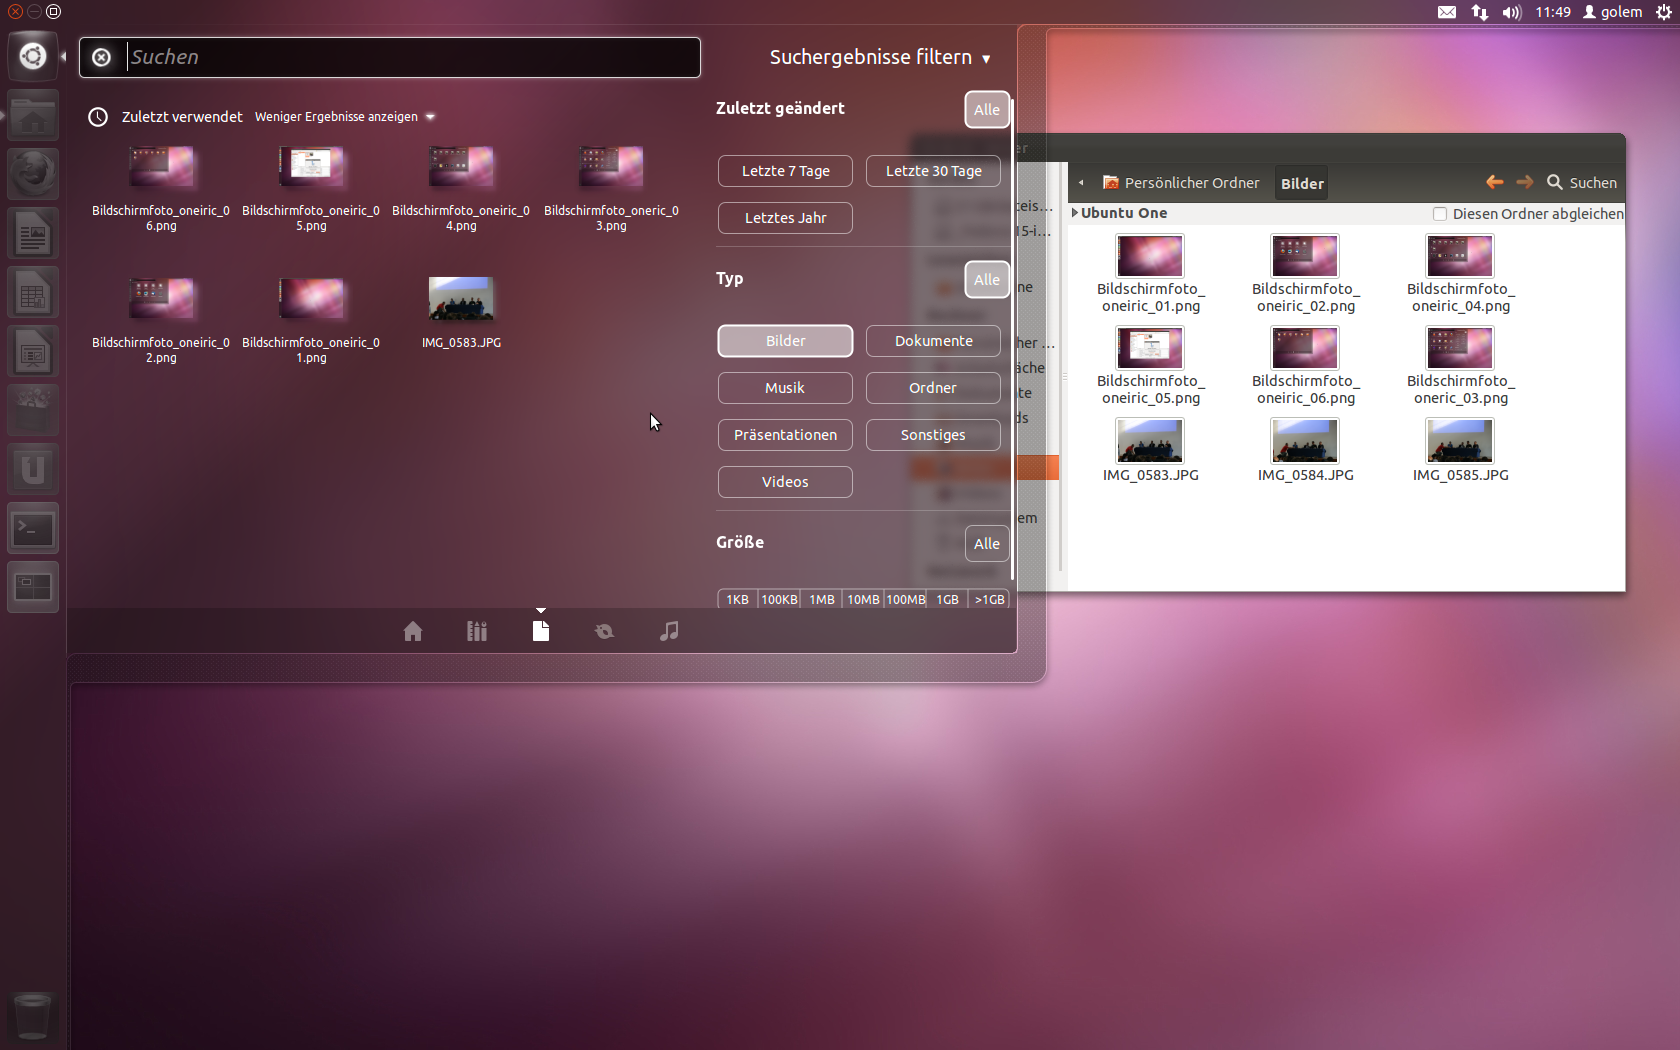Expand the "Suchergebnisse filtern" dropdown

[880, 57]
